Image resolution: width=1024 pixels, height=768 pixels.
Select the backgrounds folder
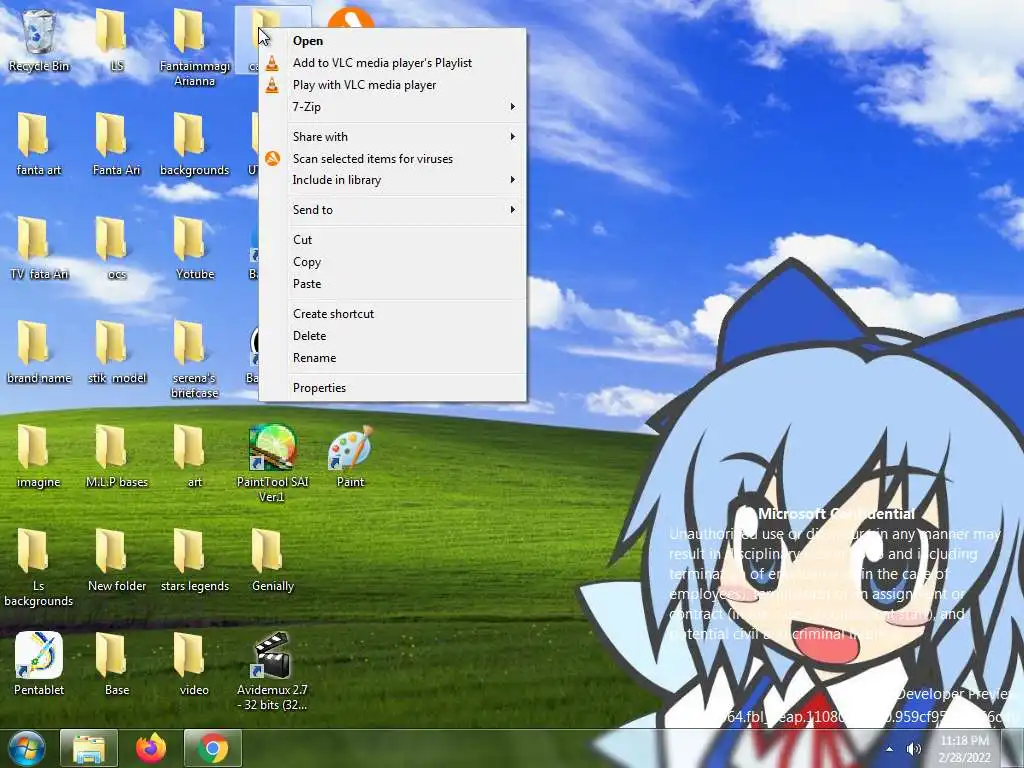(195, 144)
